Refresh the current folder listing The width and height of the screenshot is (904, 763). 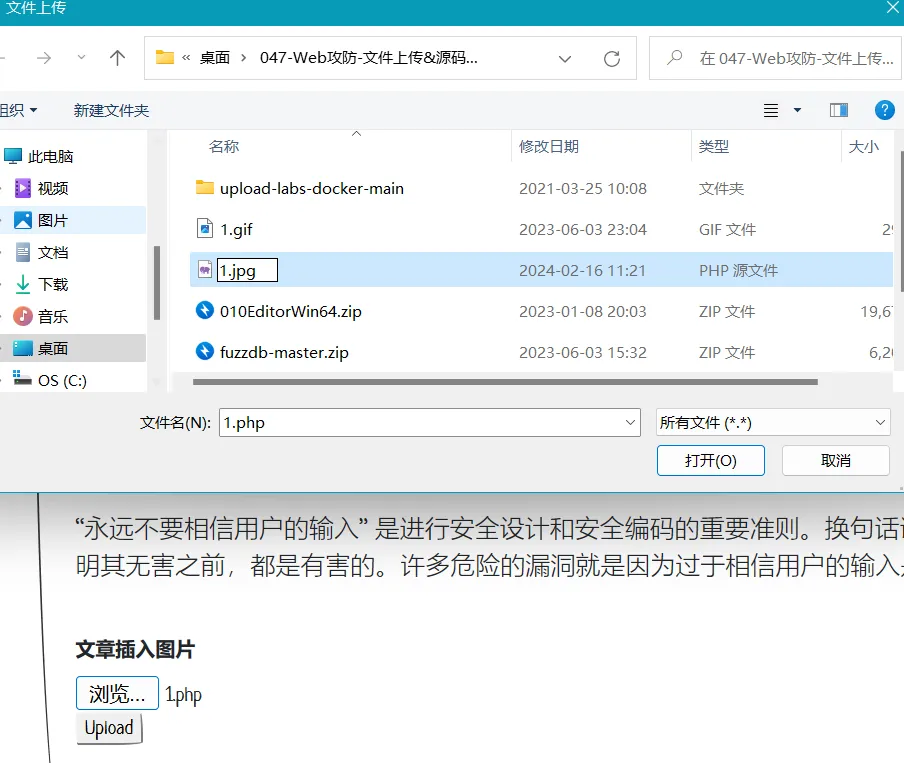tap(612, 58)
